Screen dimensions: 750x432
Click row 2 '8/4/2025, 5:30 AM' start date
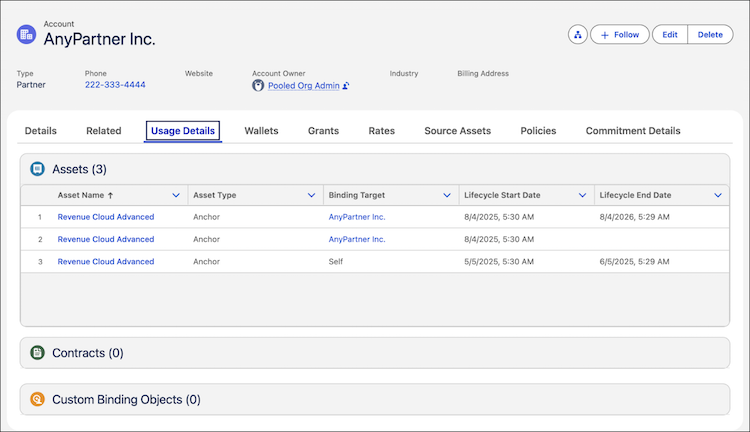(x=499, y=239)
